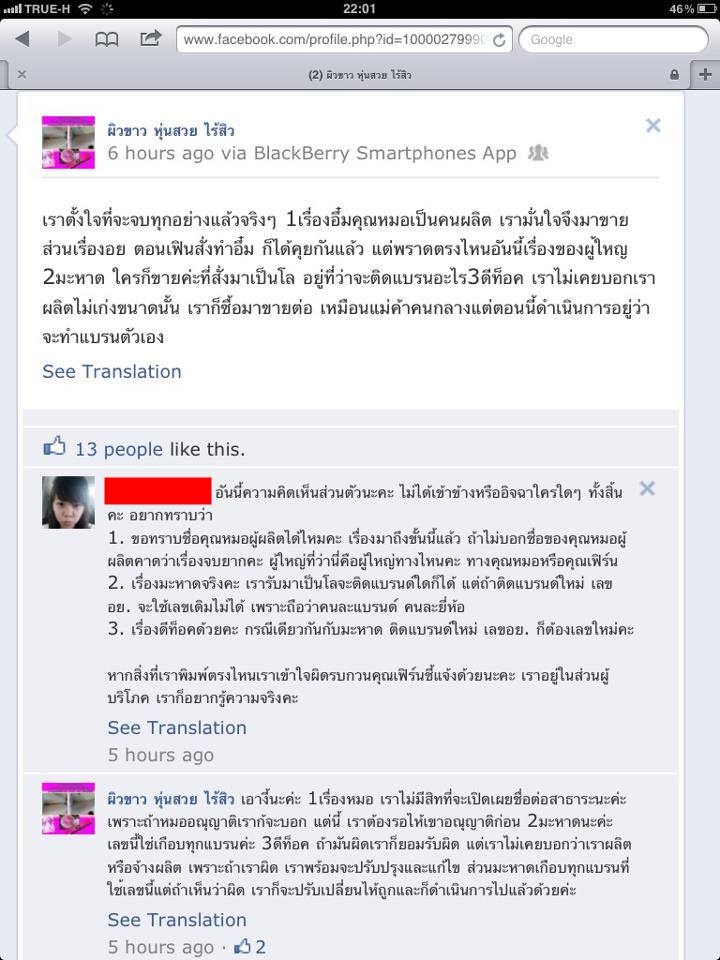The width and height of the screenshot is (720, 960).
Task: Open See Translation under the main post
Action: click(112, 372)
